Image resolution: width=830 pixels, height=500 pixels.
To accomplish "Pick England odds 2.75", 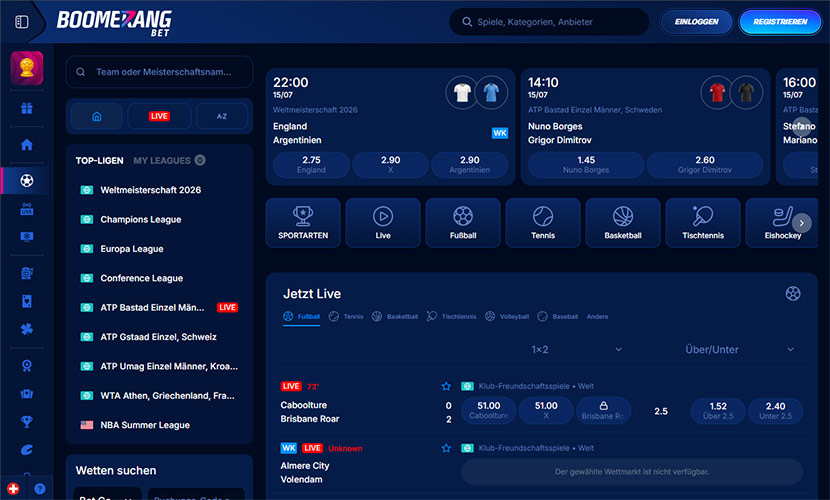I will 311,165.
